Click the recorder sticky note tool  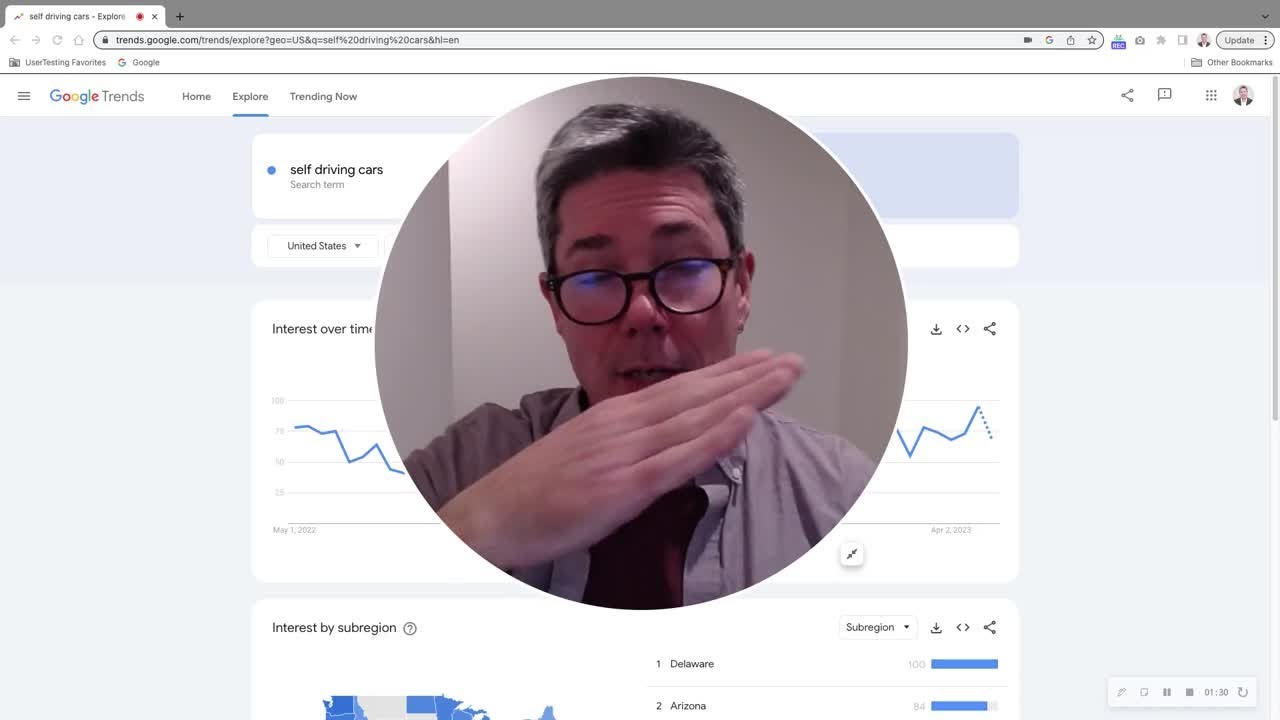1144,692
